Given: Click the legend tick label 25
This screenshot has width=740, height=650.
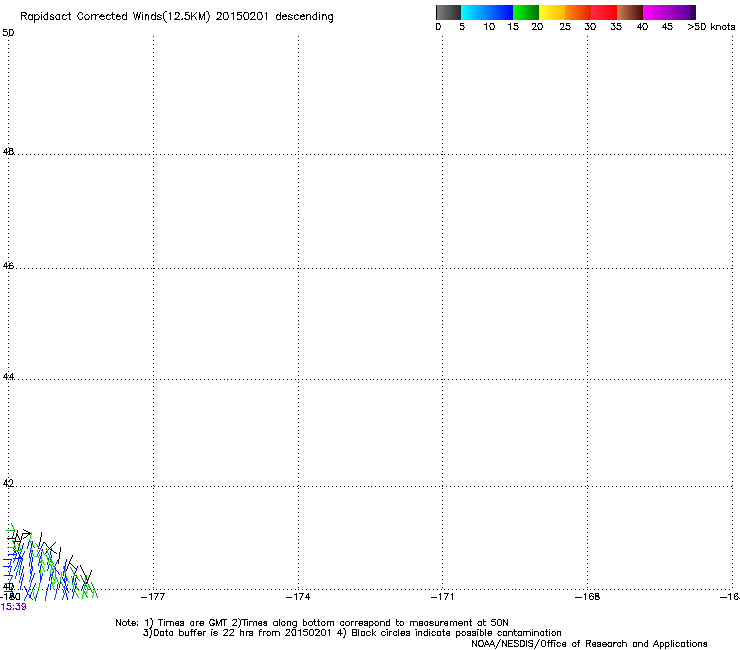Looking at the screenshot, I should click(565, 27).
